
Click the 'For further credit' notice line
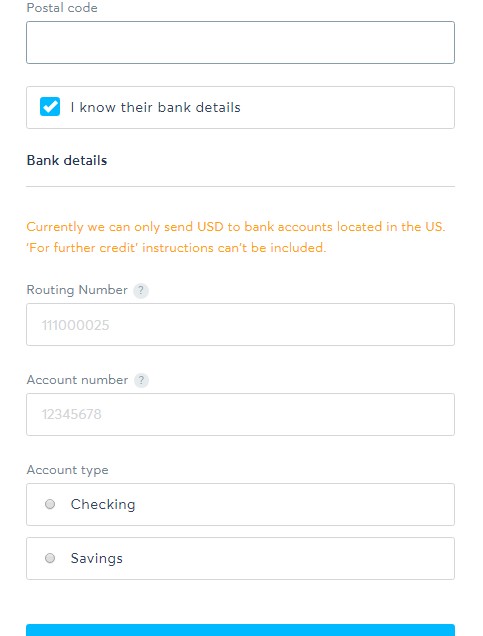point(176,247)
